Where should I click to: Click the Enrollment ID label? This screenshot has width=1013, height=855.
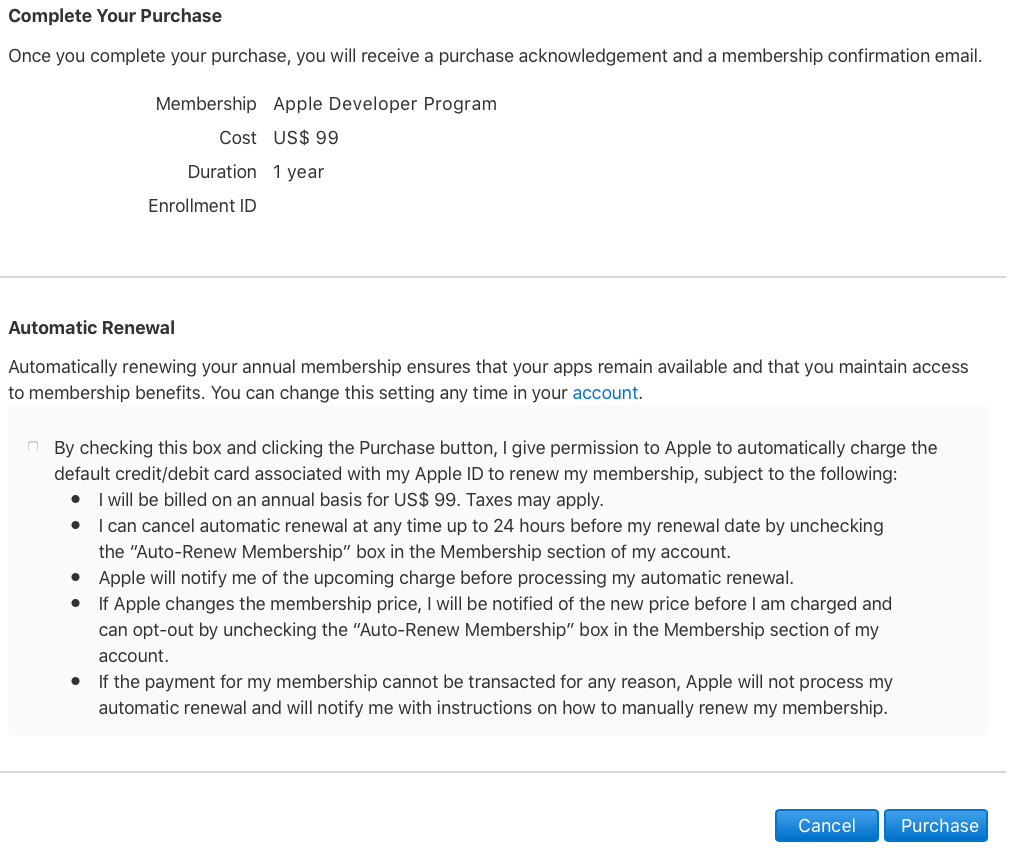202,206
